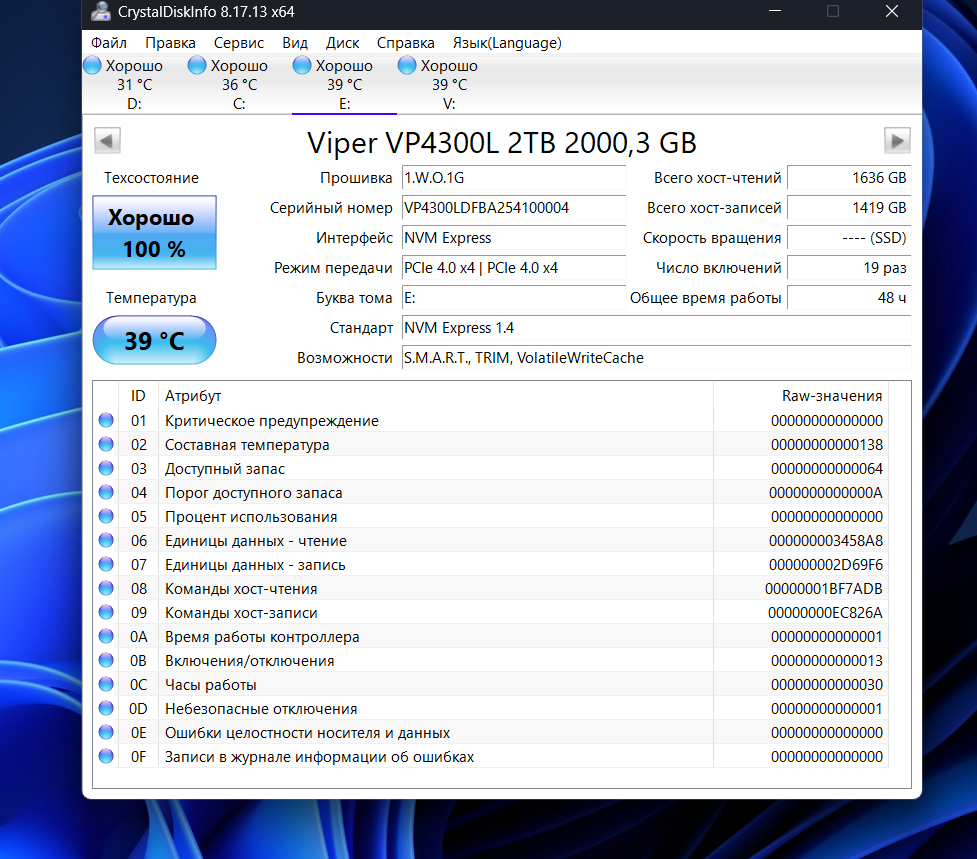Open the Язык(Language) menu

point(506,43)
